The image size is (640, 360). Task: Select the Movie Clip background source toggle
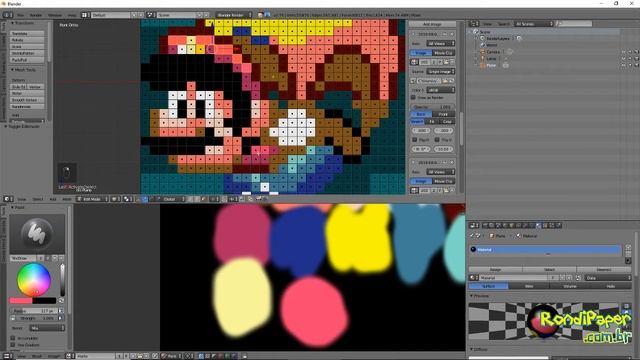click(443, 53)
